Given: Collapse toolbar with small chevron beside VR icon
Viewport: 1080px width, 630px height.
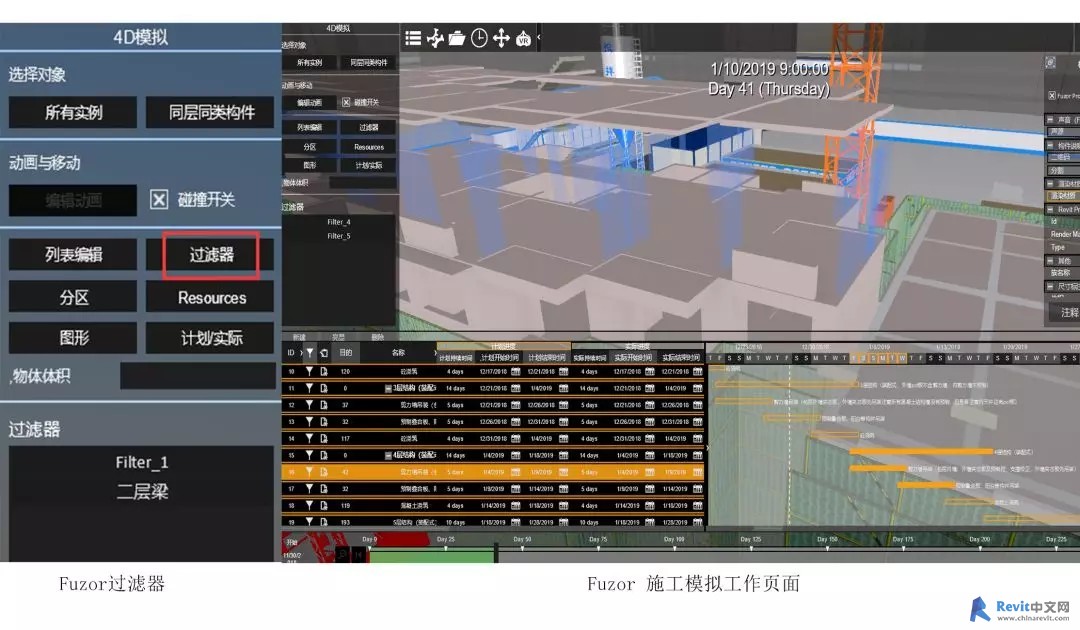Looking at the screenshot, I should [x=538, y=37].
